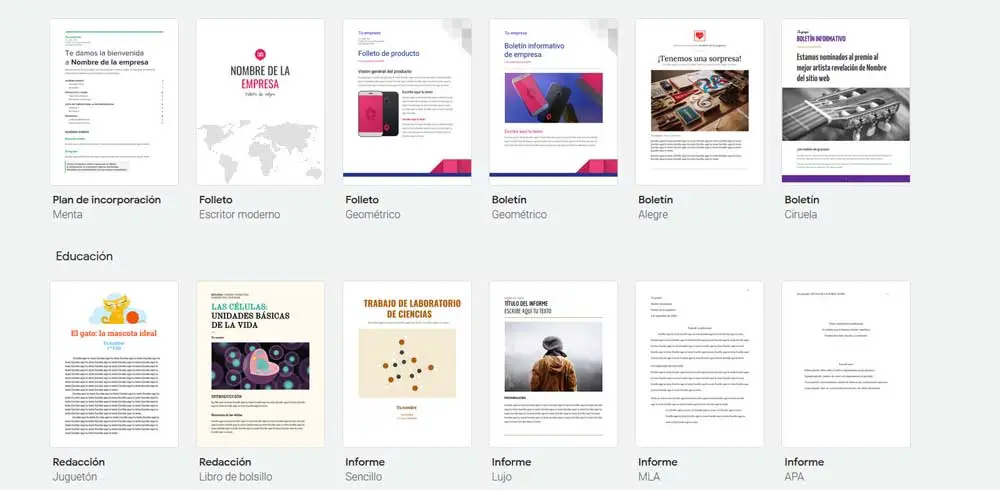Click the 'Redacción' title above 'Juguetón'

[78, 462]
